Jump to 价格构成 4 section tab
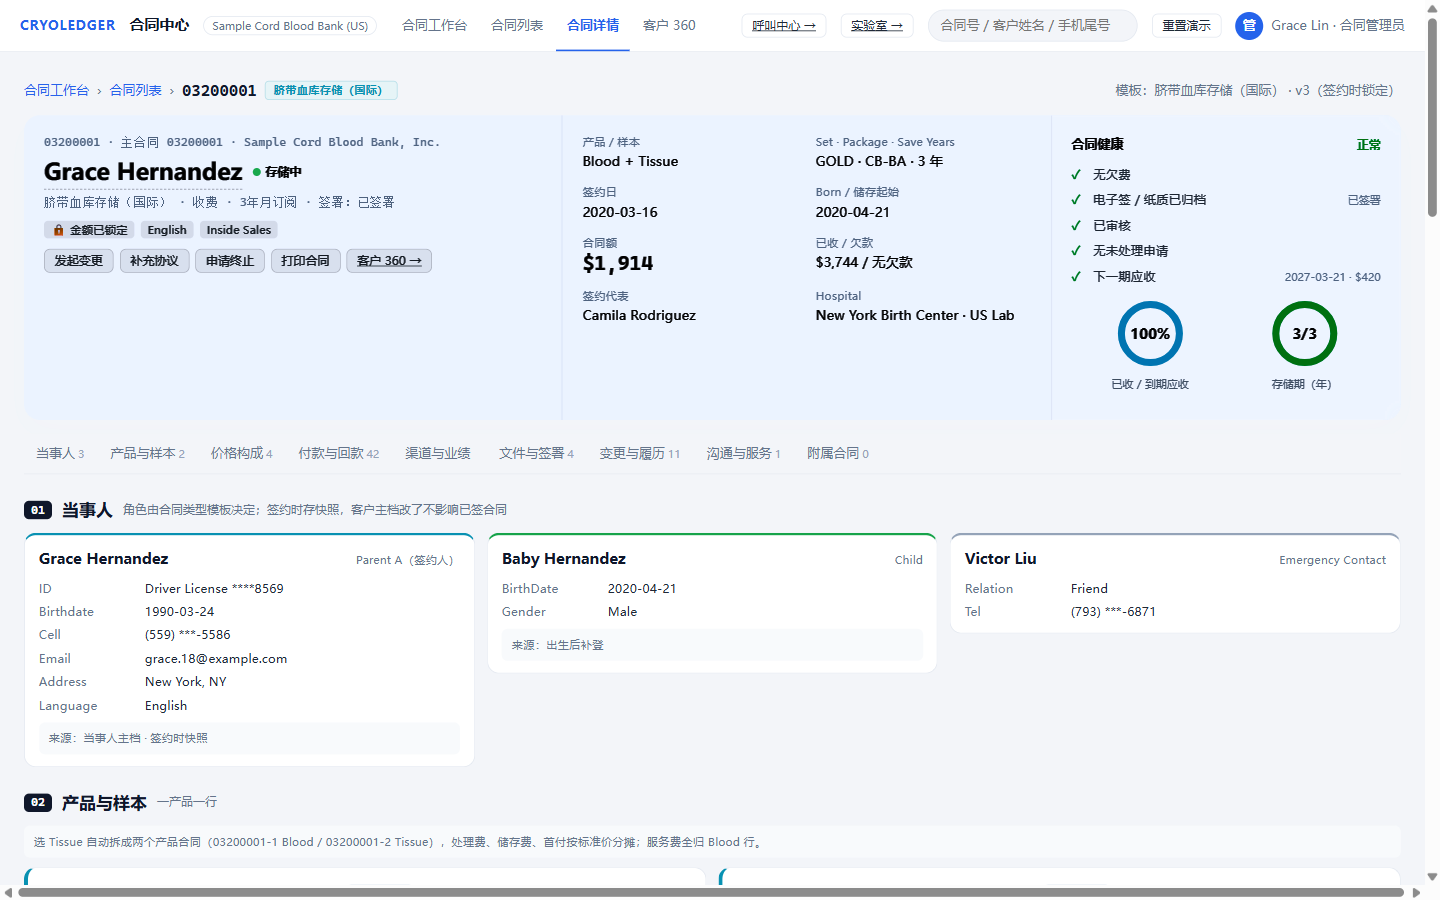 click(241, 453)
